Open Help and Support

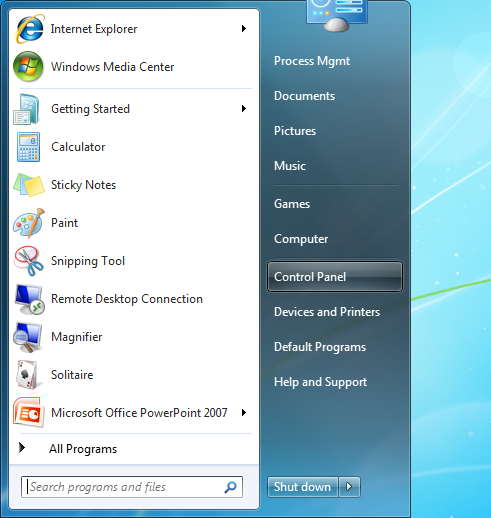point(320,382)
